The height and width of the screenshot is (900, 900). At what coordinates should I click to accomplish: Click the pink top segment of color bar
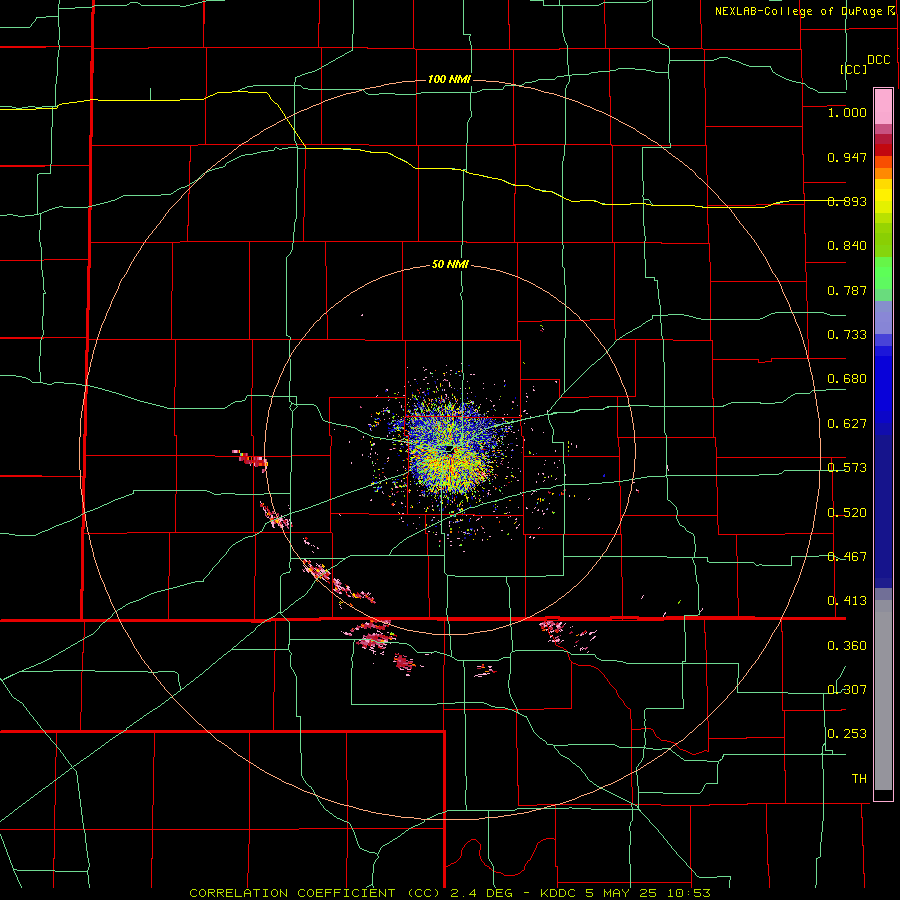(883, 107)
